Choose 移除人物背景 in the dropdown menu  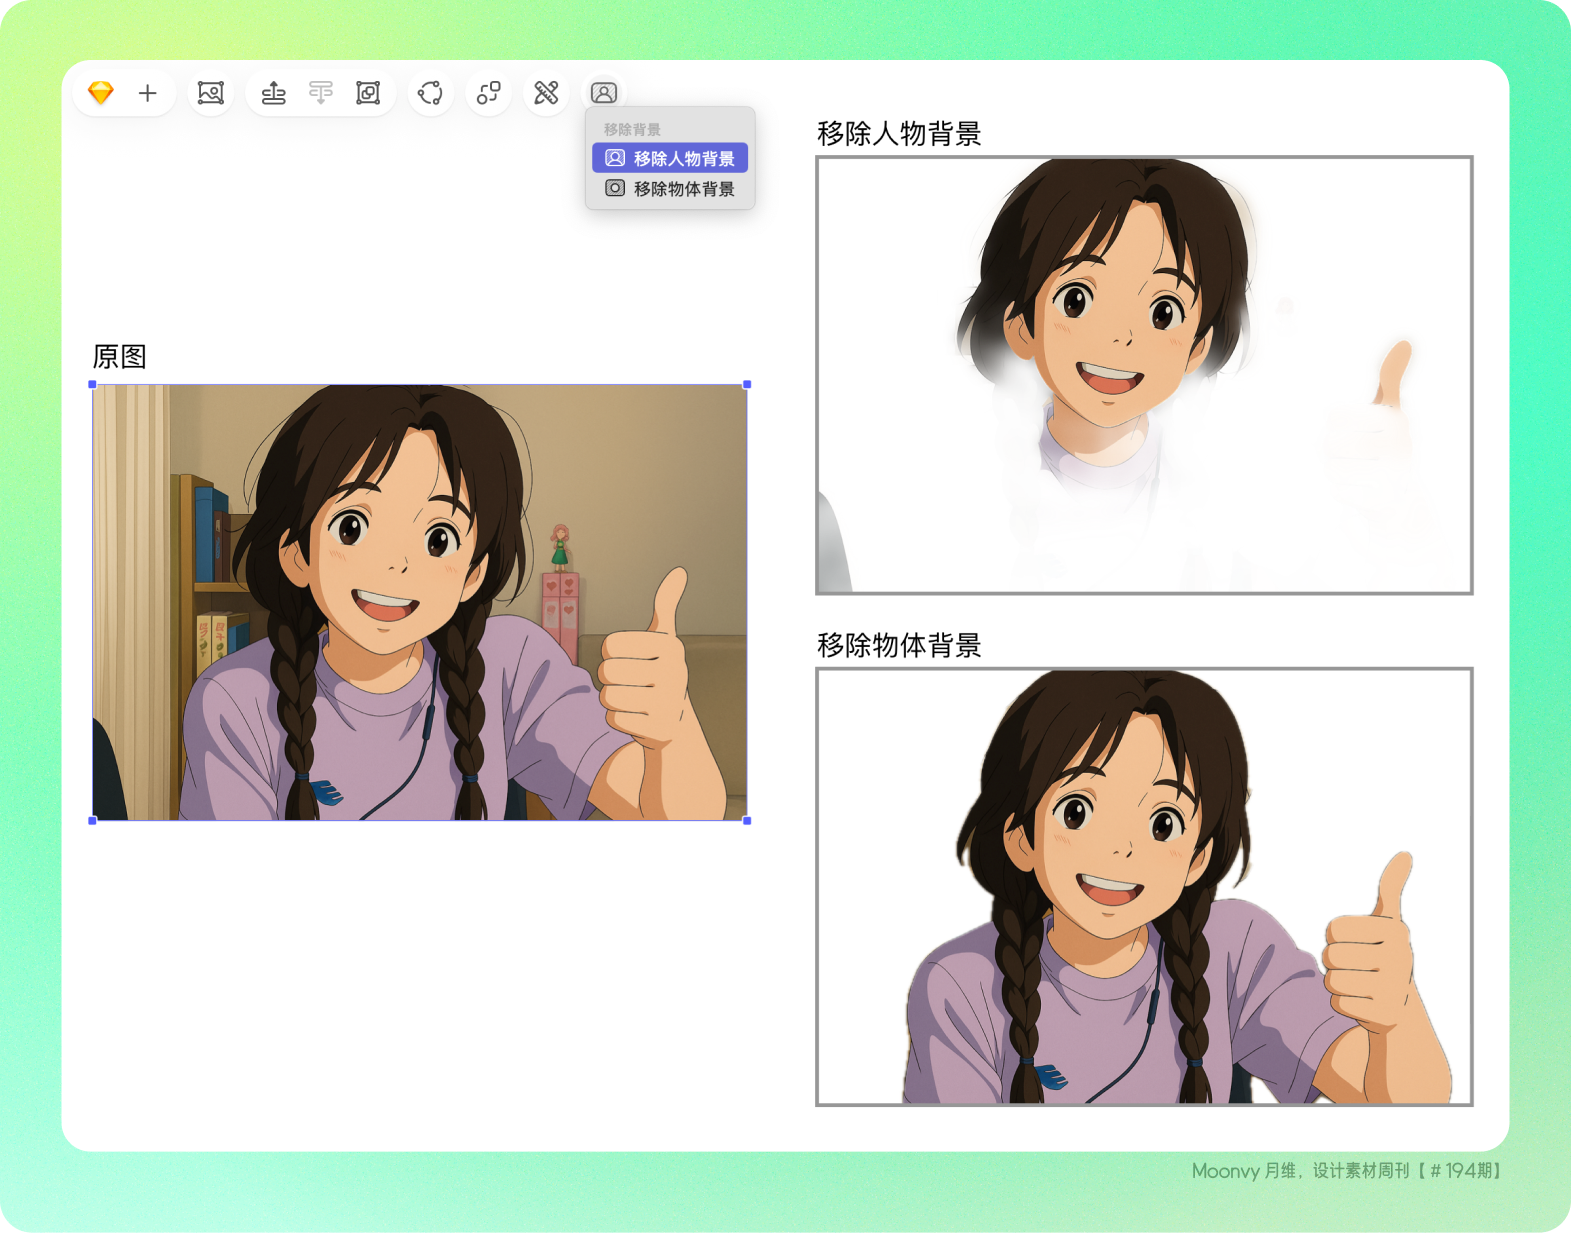[670, 158]
